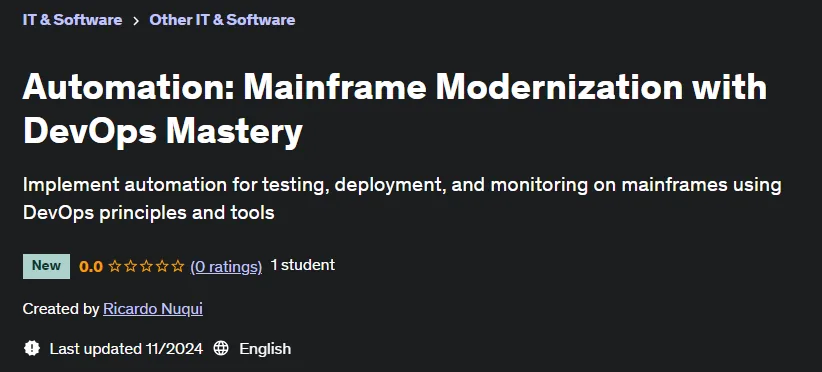Click the 0.0 rating score
Viewport: 822px width, 372px height.
[91, 267]
